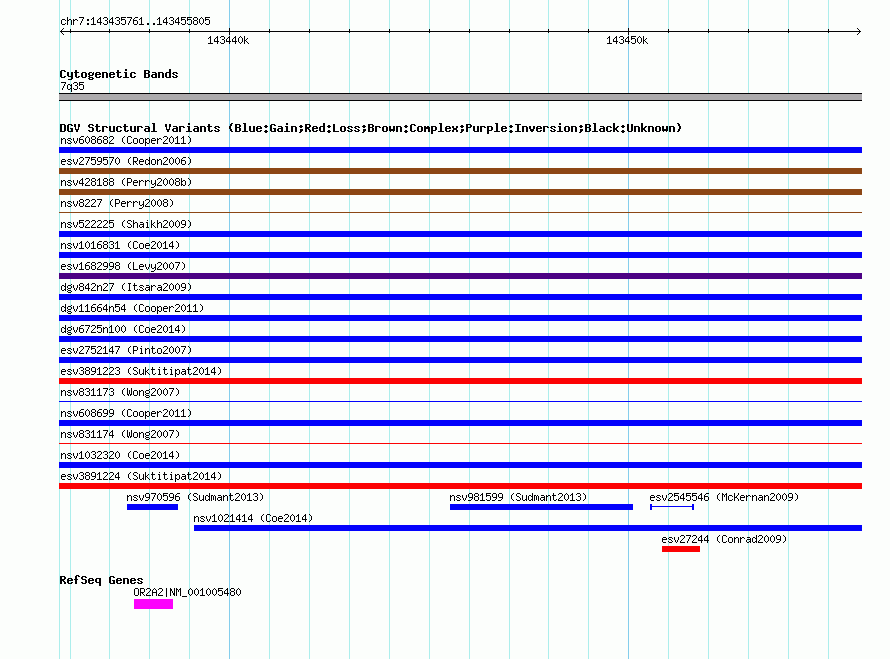
Task: Click the Cytogenetic Bands track title
Action: click(x=119, y=74)
